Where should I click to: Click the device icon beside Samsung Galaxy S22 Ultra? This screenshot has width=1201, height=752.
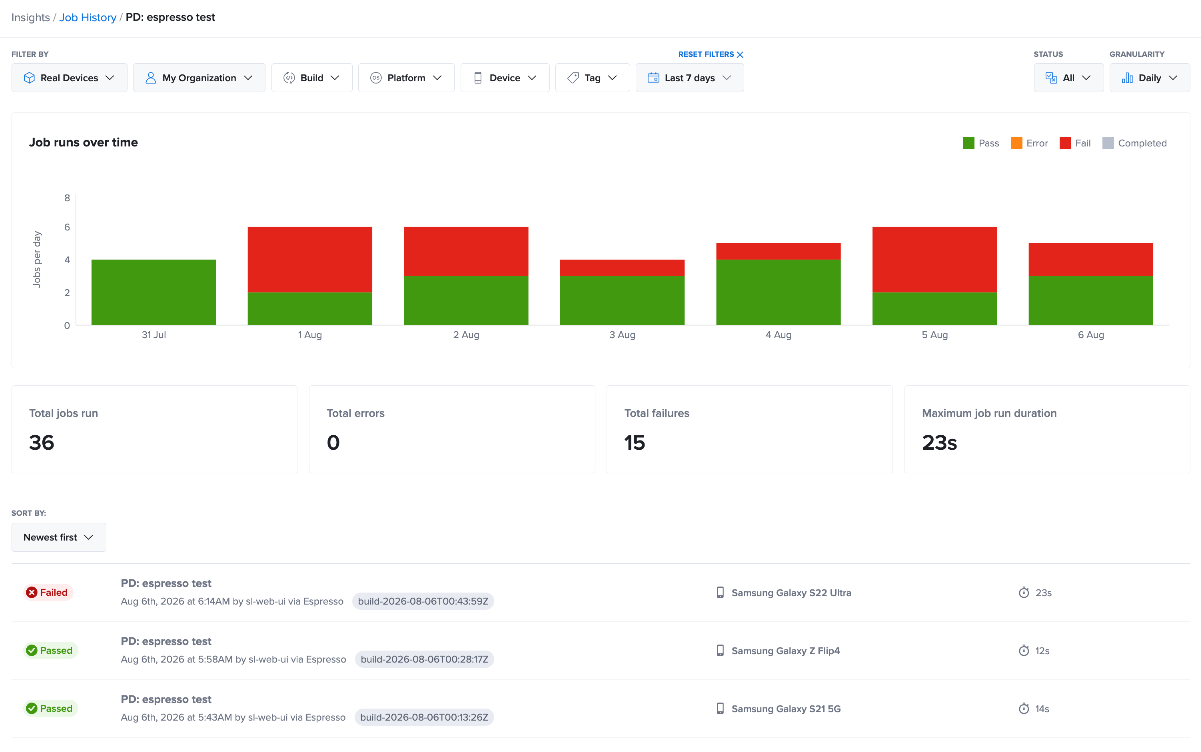[720, 593]
